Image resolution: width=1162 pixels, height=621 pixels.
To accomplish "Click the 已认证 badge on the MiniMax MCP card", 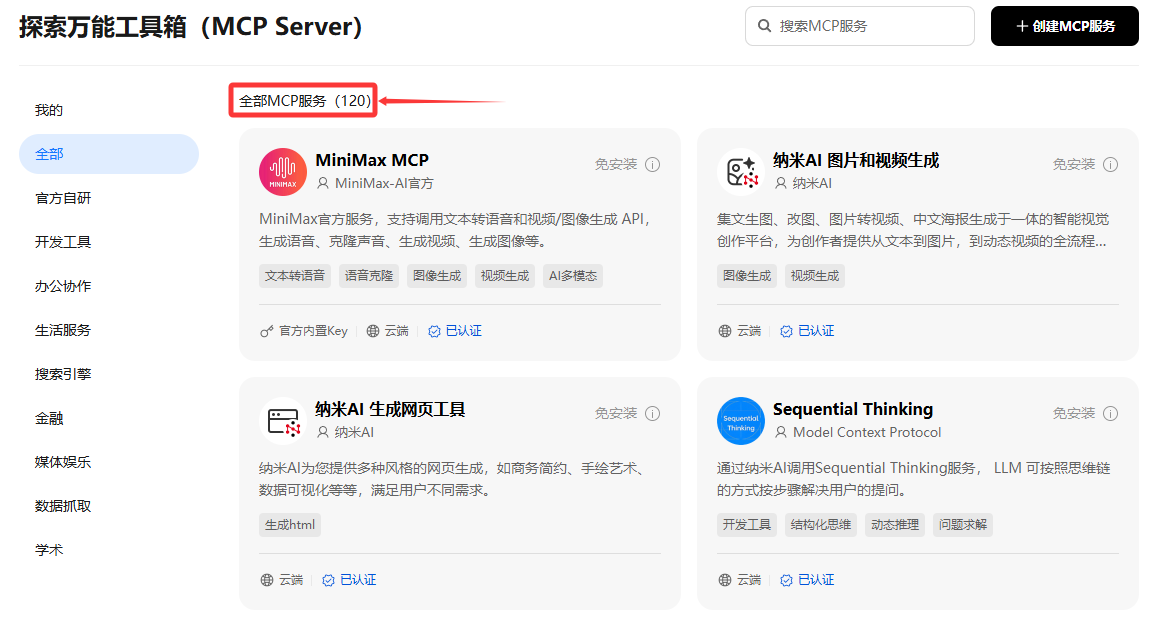I will click(455, 331).
